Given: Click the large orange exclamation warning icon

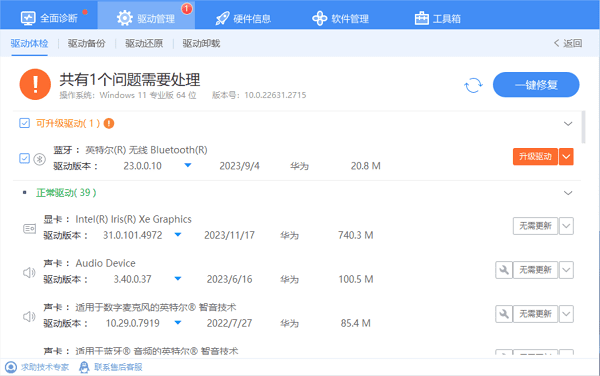Looking at the screenshot, I should click(35, 84).
